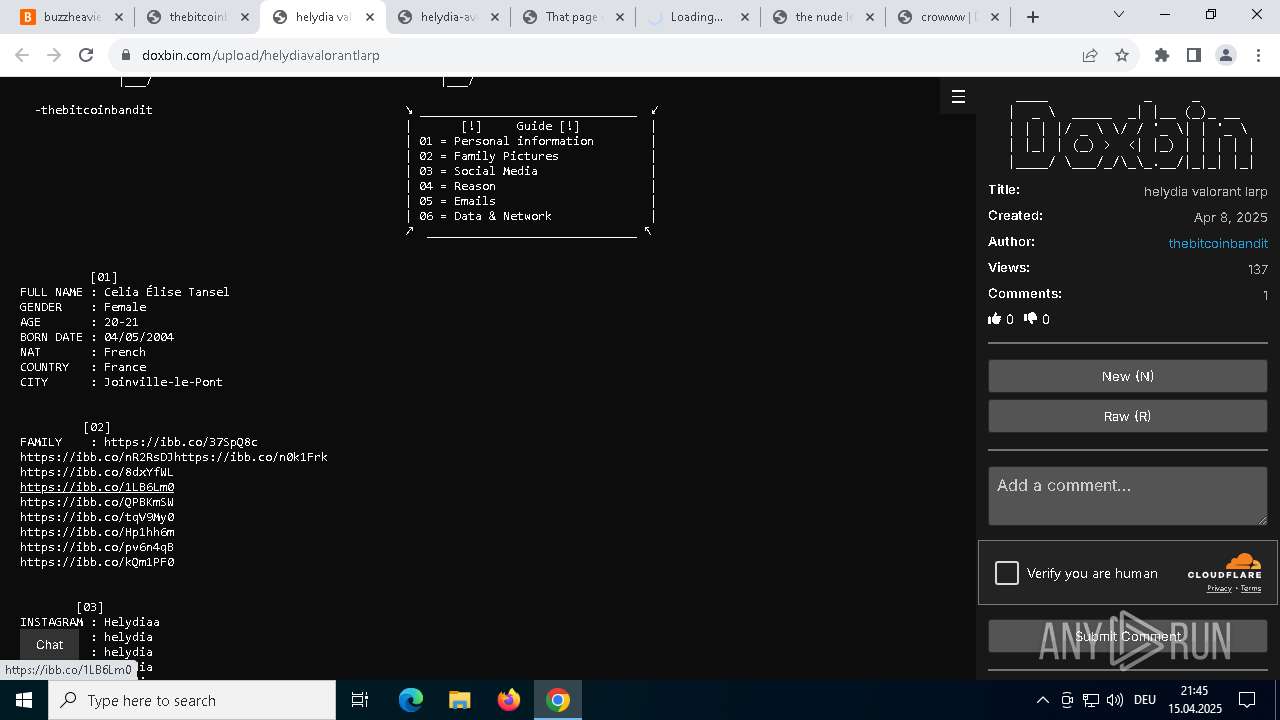Open the Chrome profile avatar
Screen dimensions: 1280x720
pyautogui.click(x=1226, y=56)
